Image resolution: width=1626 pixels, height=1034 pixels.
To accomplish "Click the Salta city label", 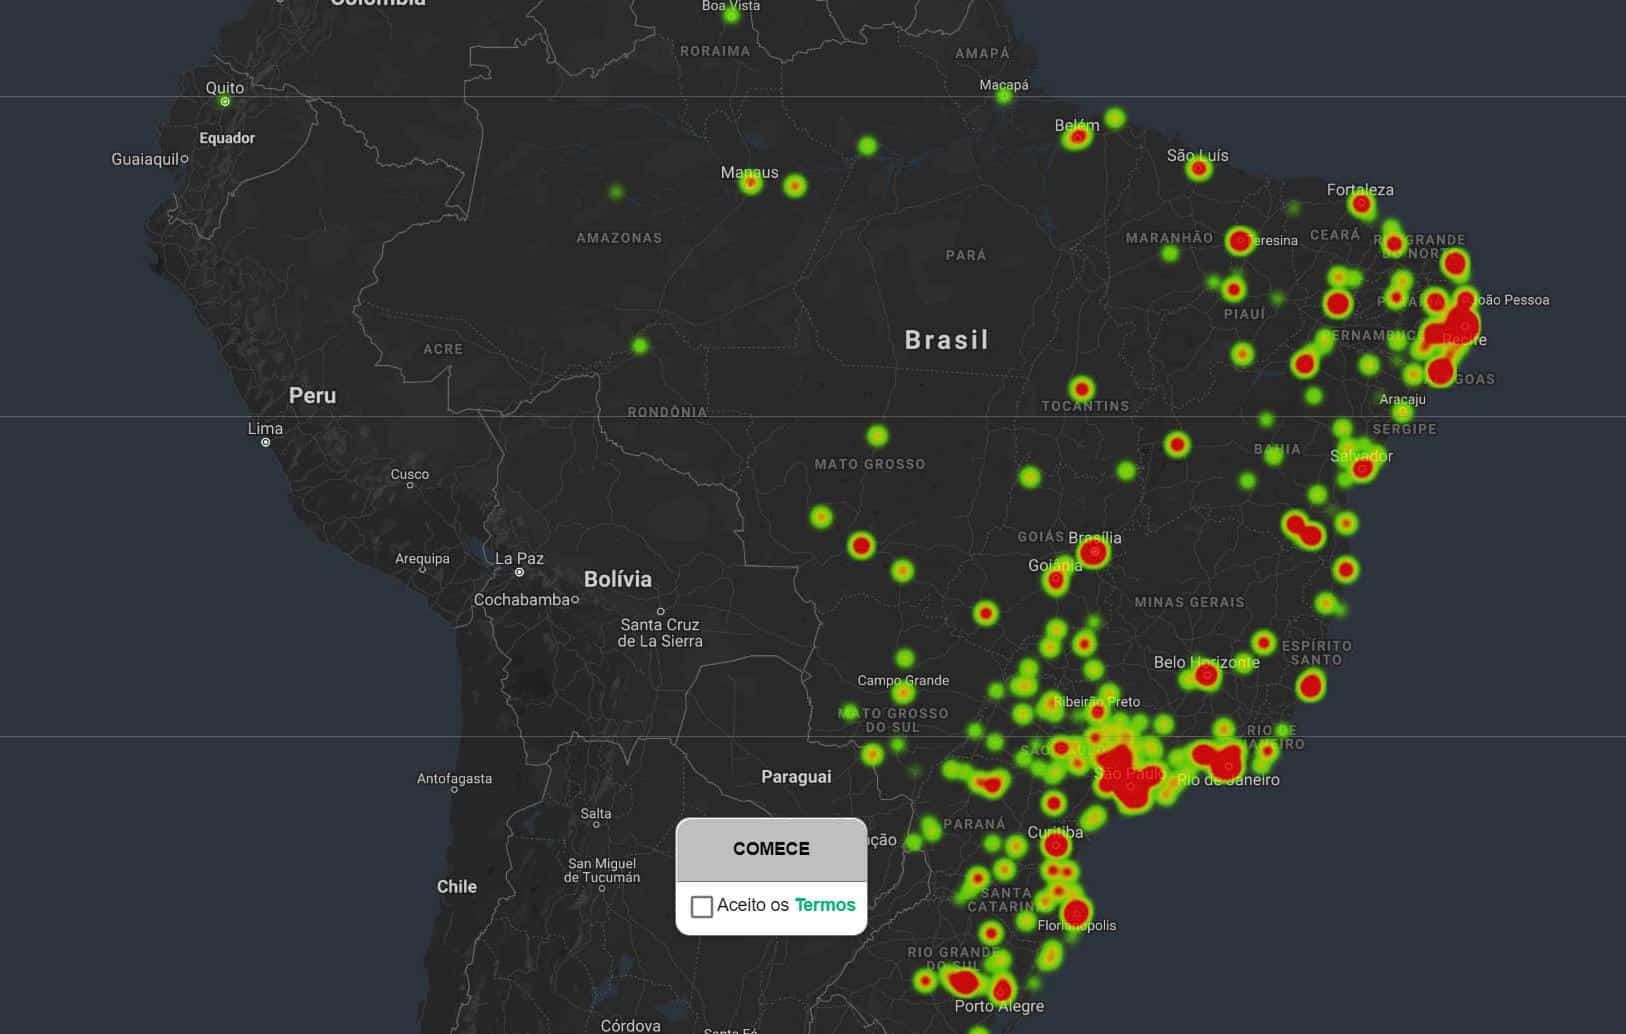I will (x=595, y=813).
